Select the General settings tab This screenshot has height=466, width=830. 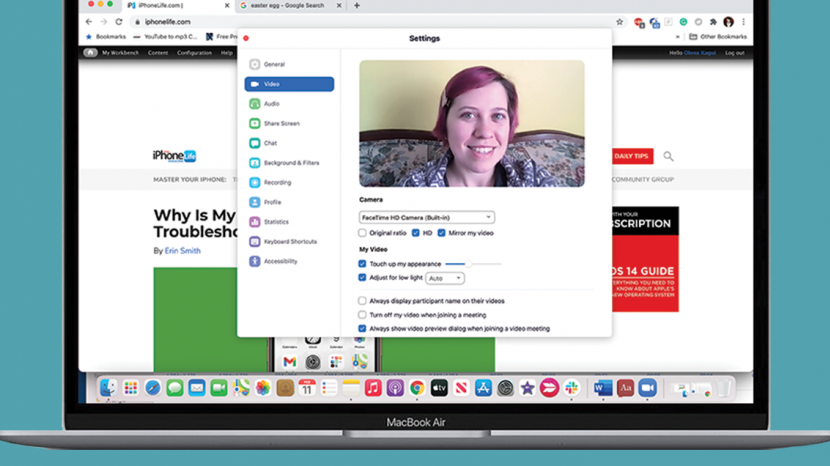289,64
